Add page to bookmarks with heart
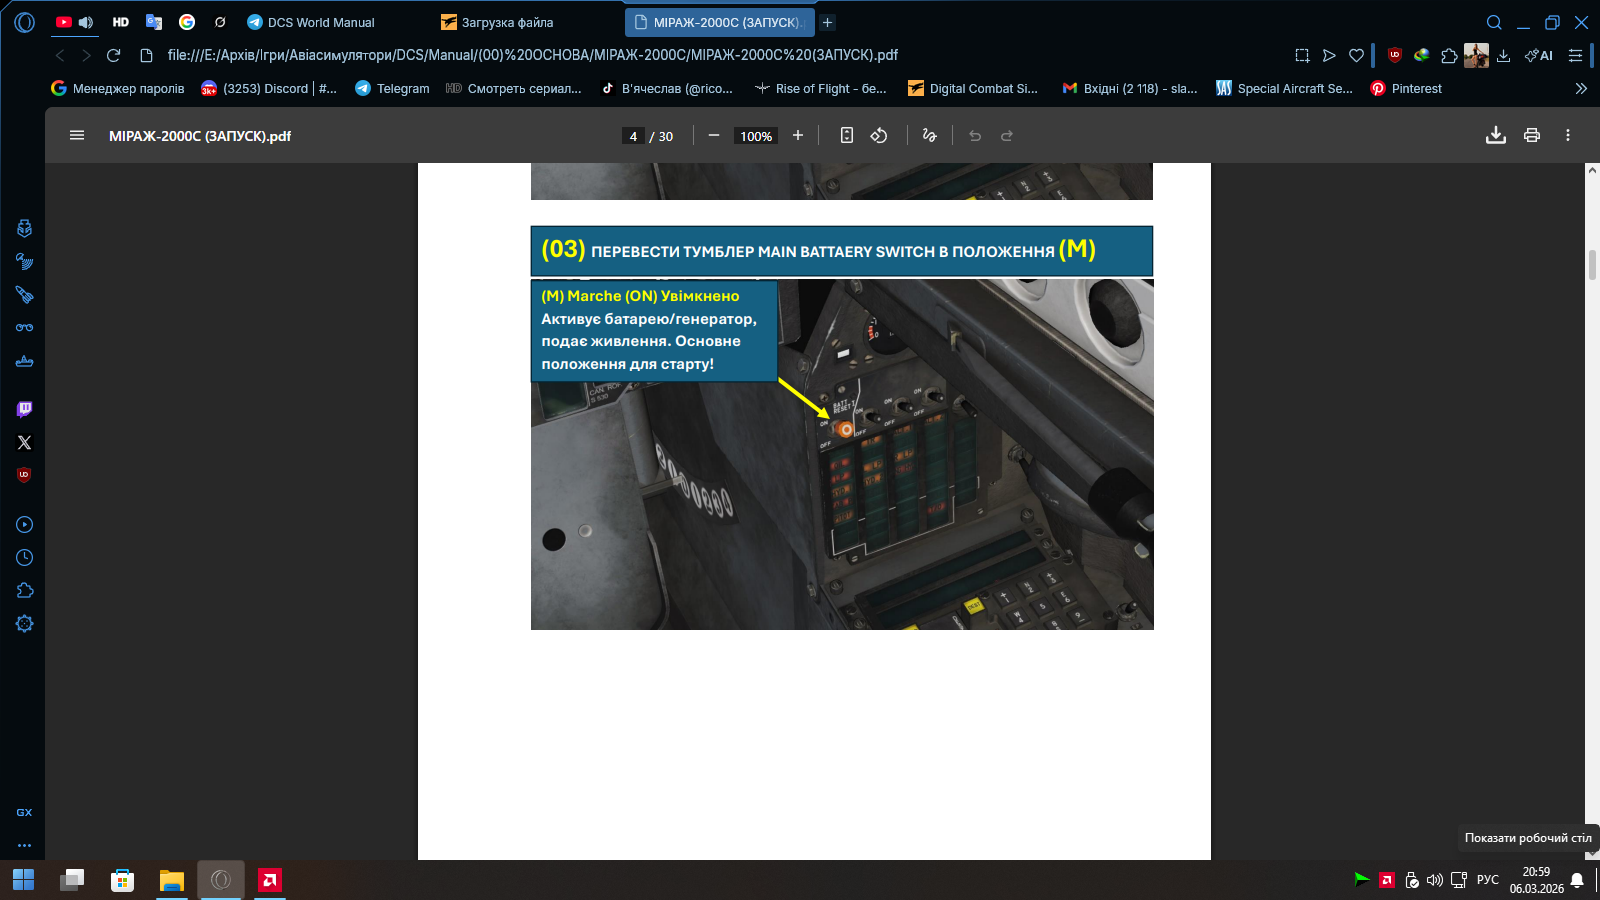This screenshot has height=900, width=1600. point(1356,55)
